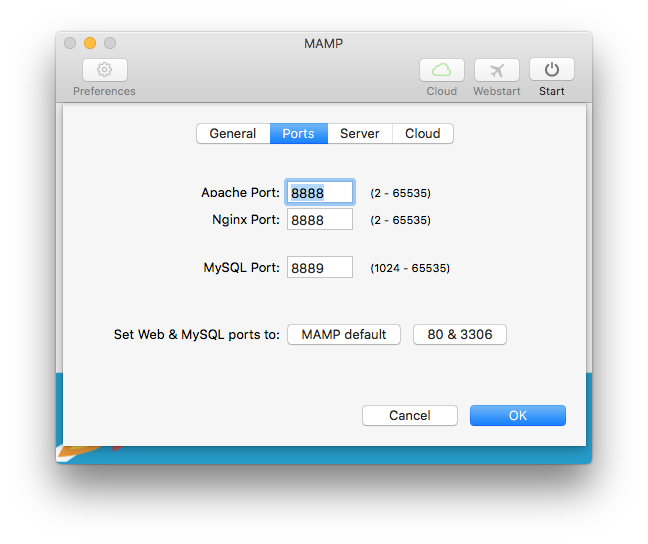Click the MAMP window title
Viewport: 648px width, 544px height.
click(x=324, y=43)
